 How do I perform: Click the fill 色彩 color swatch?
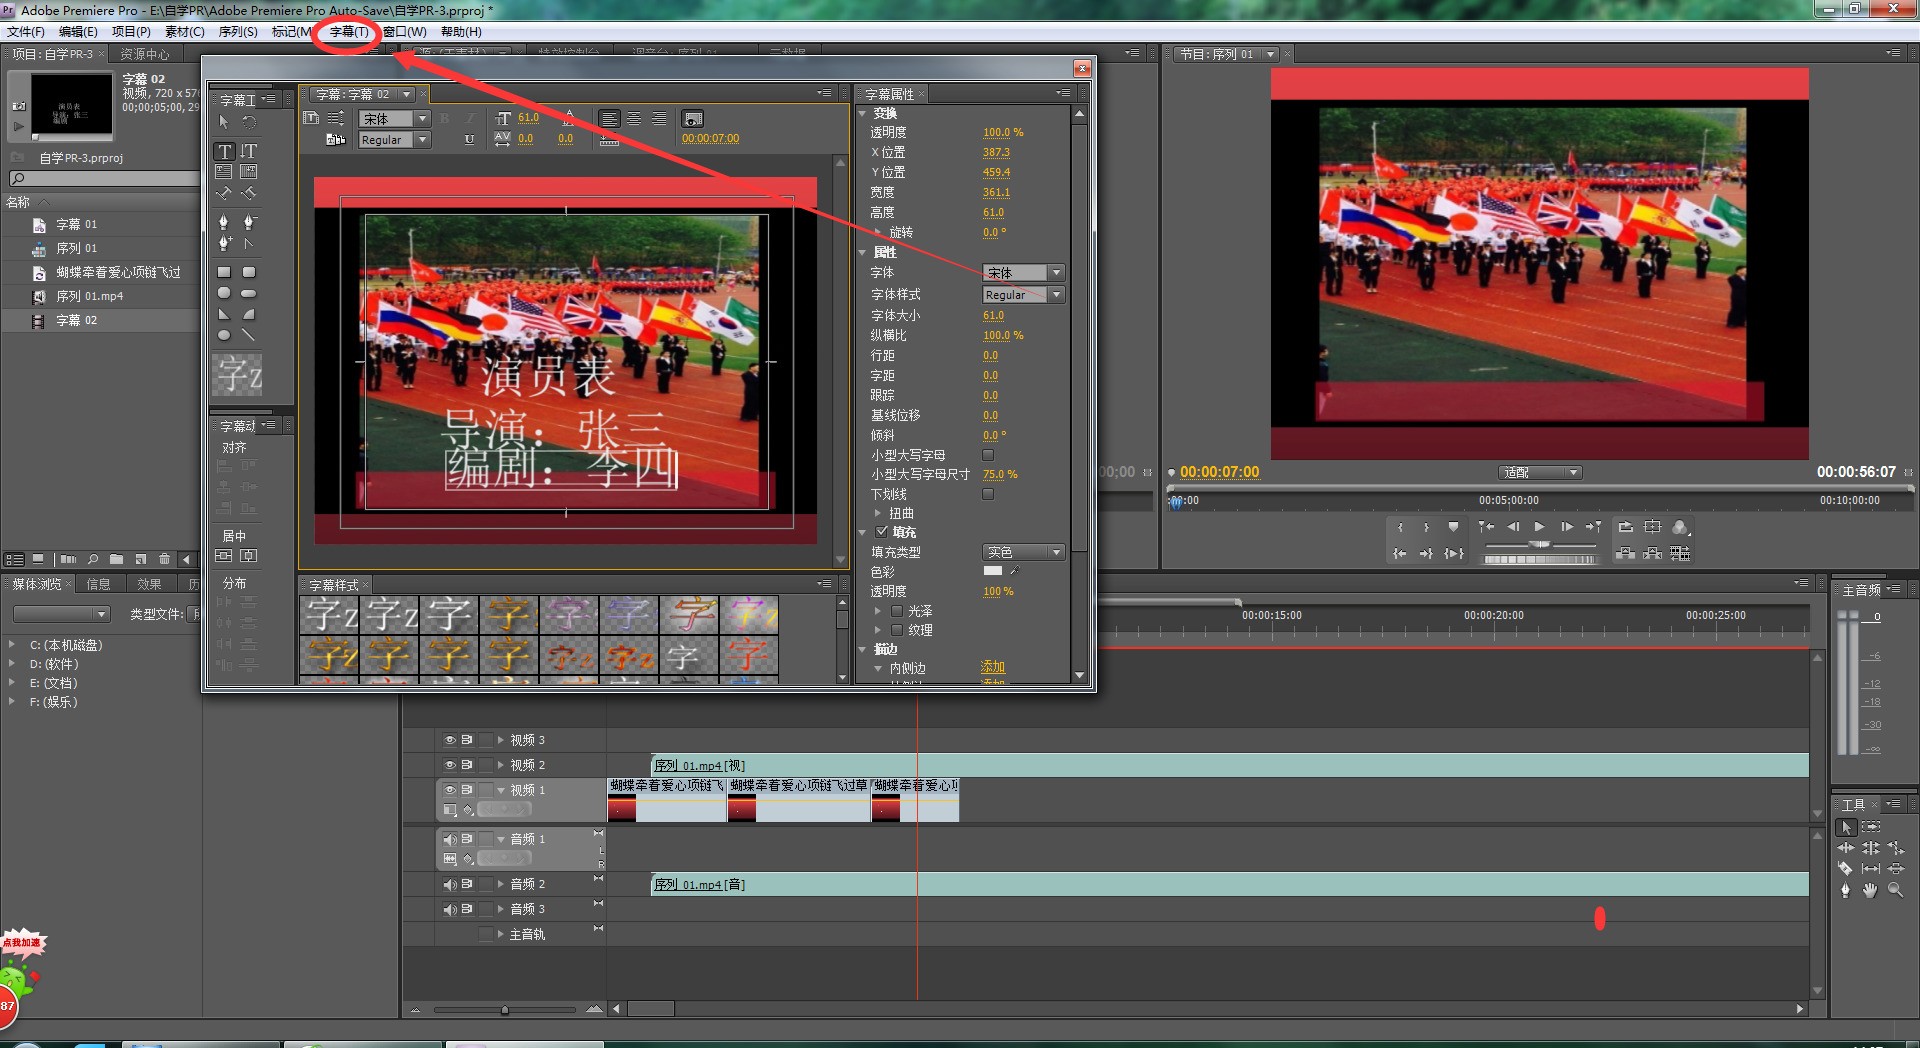993,571
